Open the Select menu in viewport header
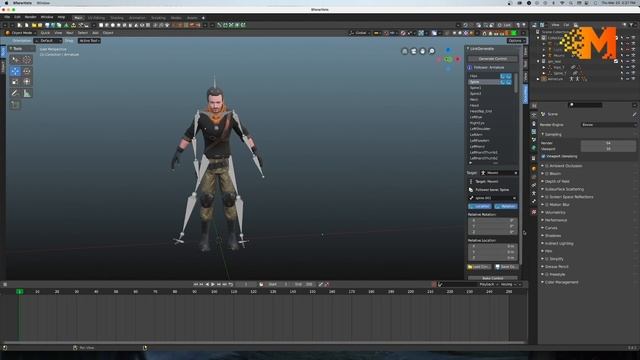Image resolution: width=640 pixels, height=360 pixels. click(x=83, y=33)
